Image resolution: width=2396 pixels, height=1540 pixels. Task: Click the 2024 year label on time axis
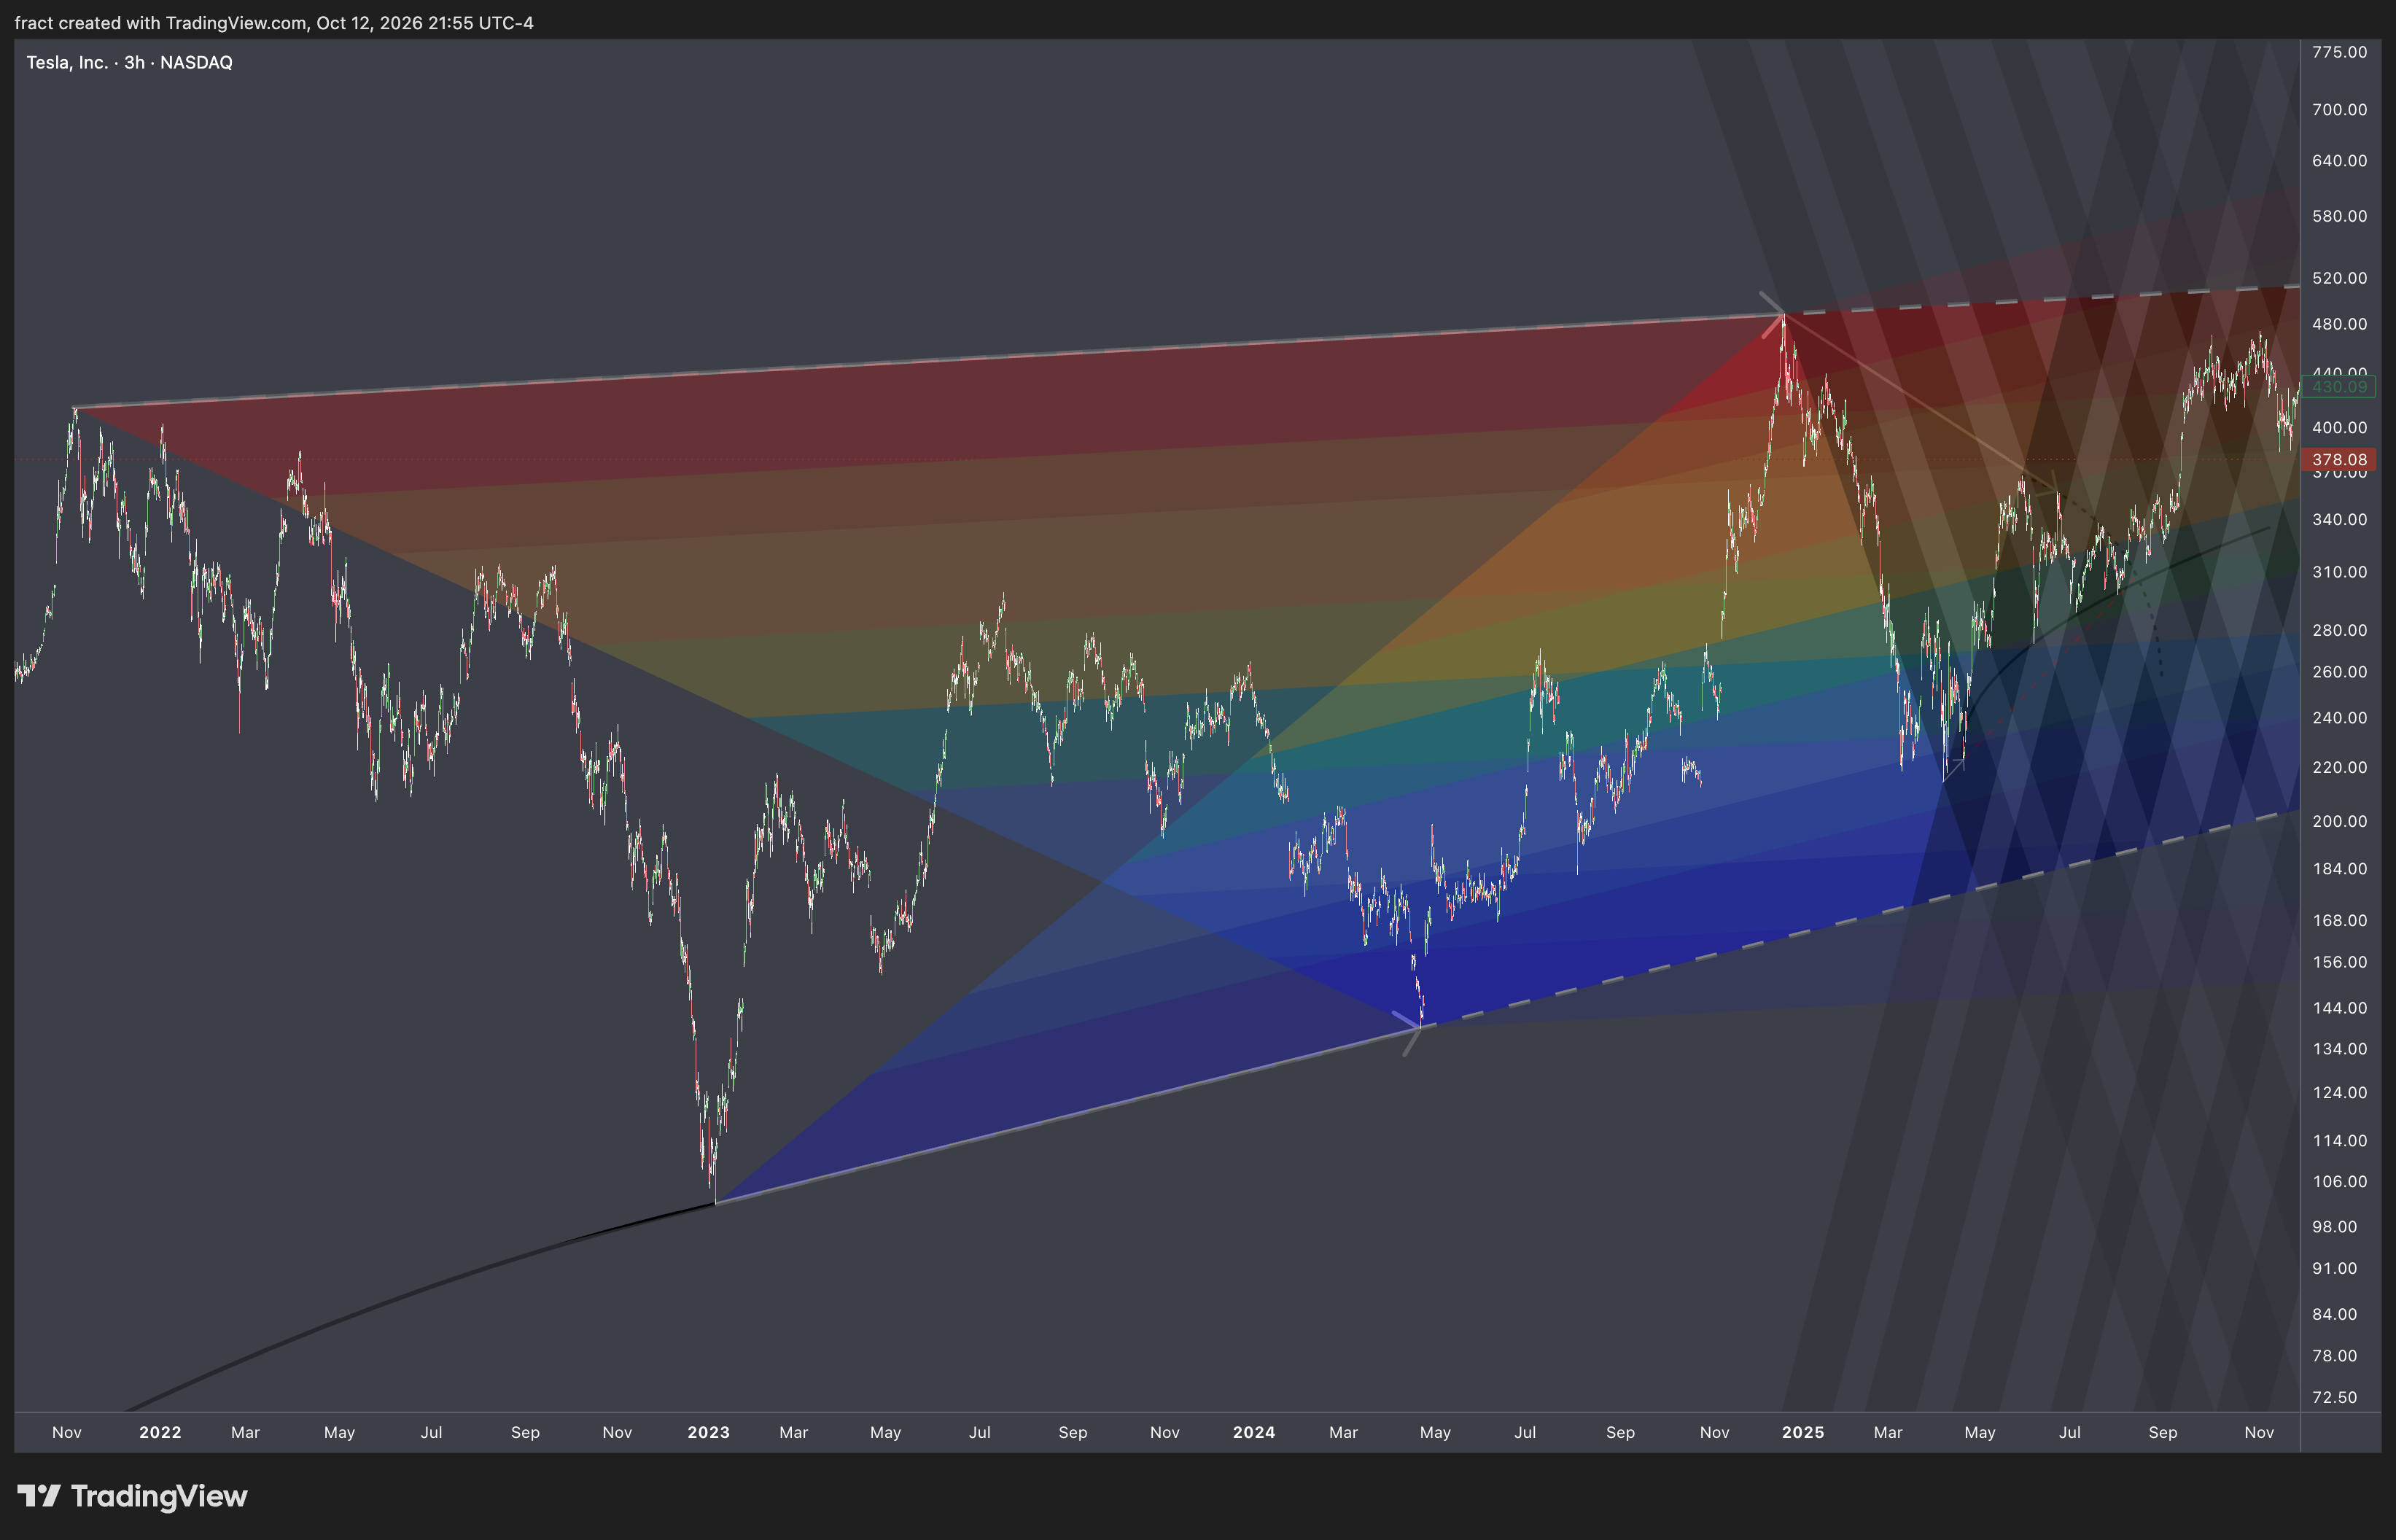[x=1253, y=1432]
